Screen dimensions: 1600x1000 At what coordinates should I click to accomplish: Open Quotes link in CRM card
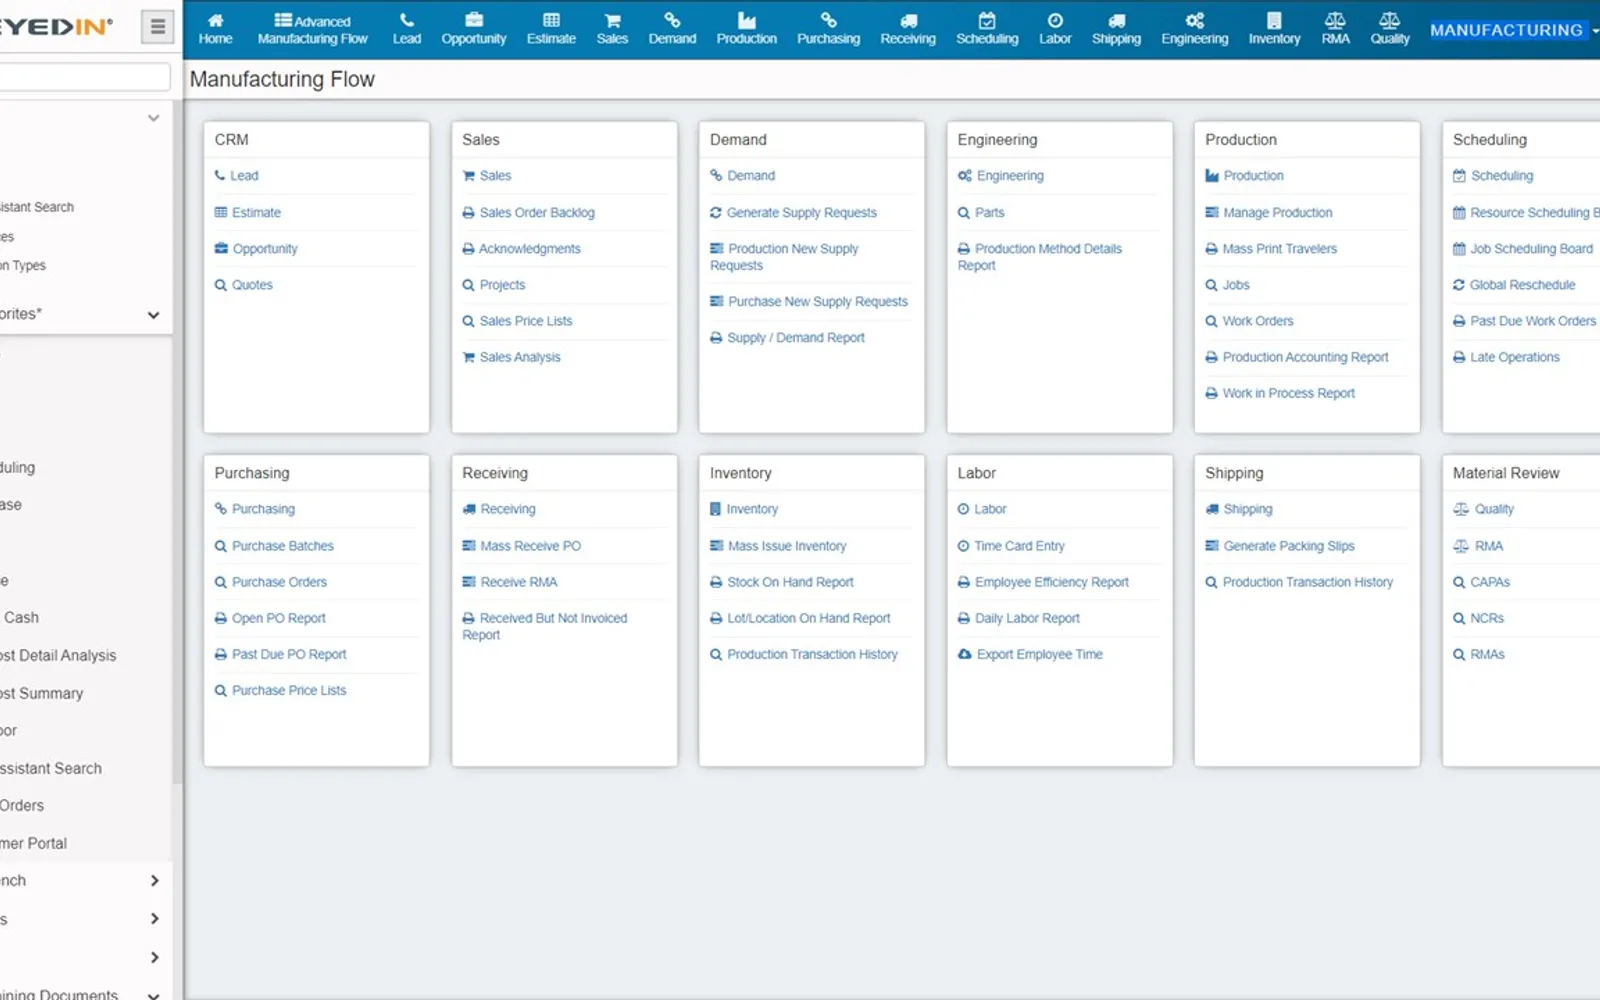tap(252, 285)
